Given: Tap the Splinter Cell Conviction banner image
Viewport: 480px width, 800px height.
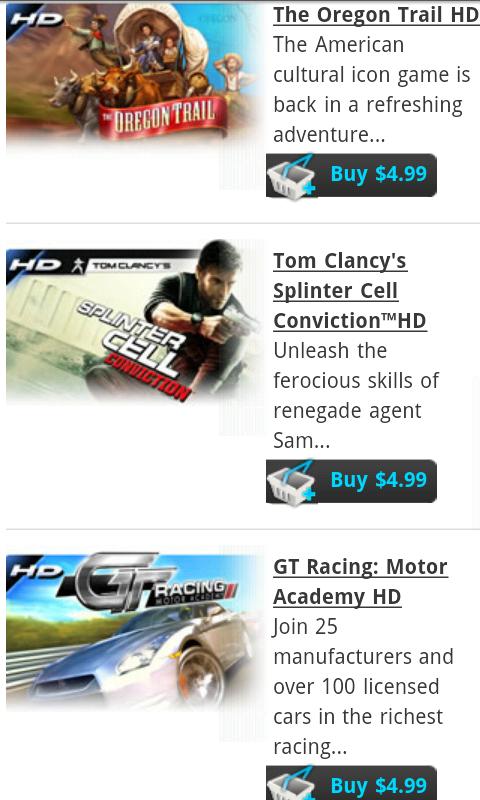Looking at the screenshot, I should click(x=135, y=324).
